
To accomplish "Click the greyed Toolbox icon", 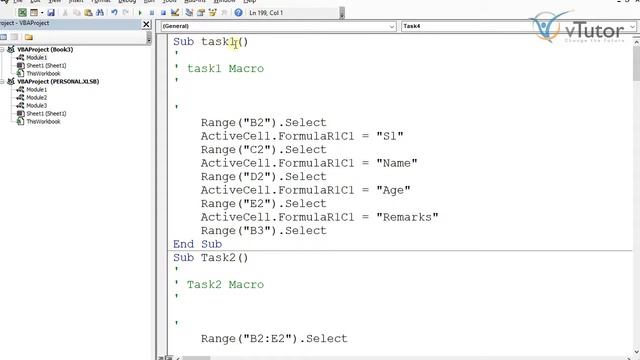I will [x=224, y=13].
